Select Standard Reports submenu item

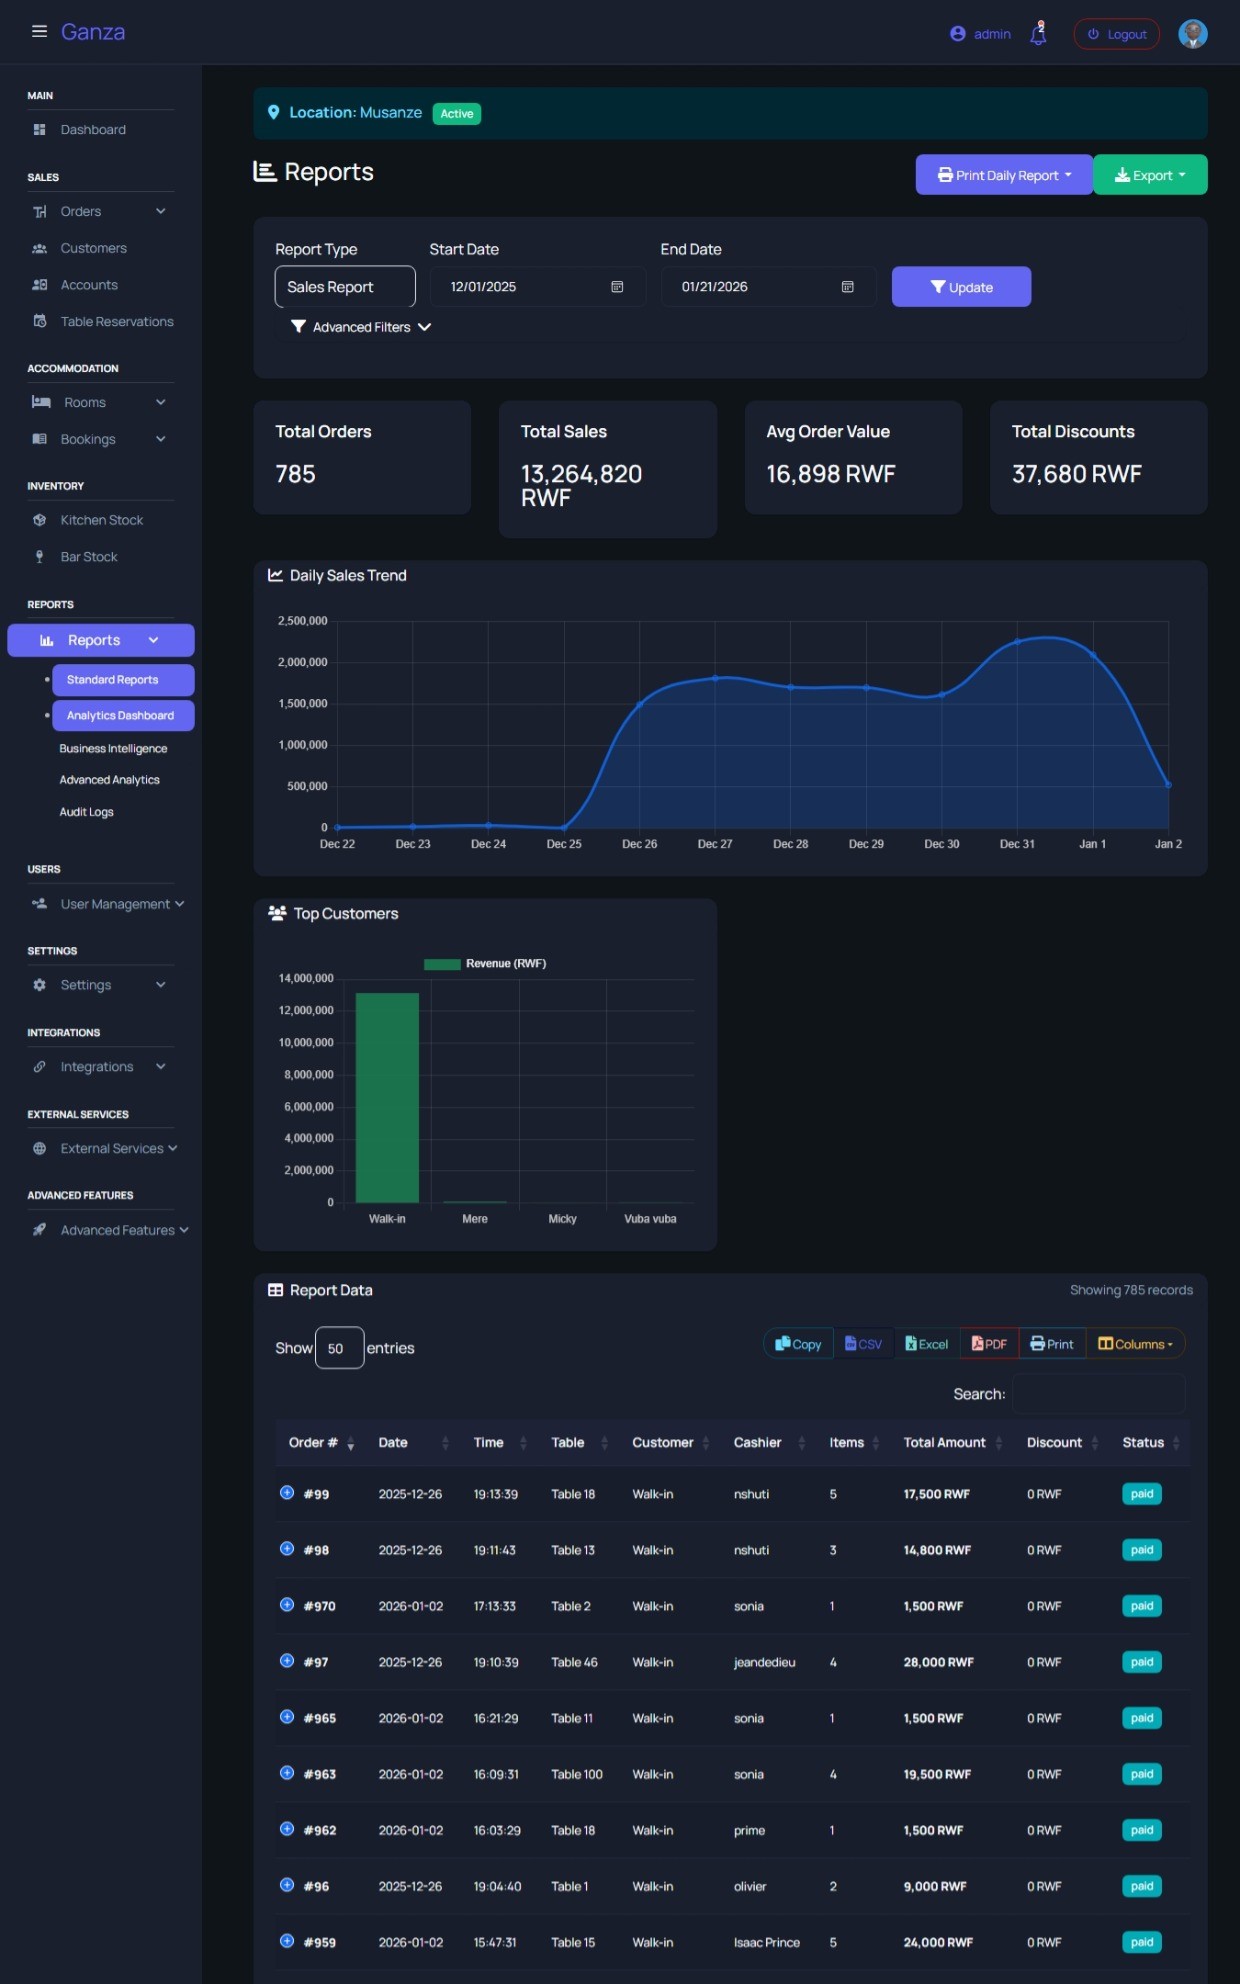123,680
